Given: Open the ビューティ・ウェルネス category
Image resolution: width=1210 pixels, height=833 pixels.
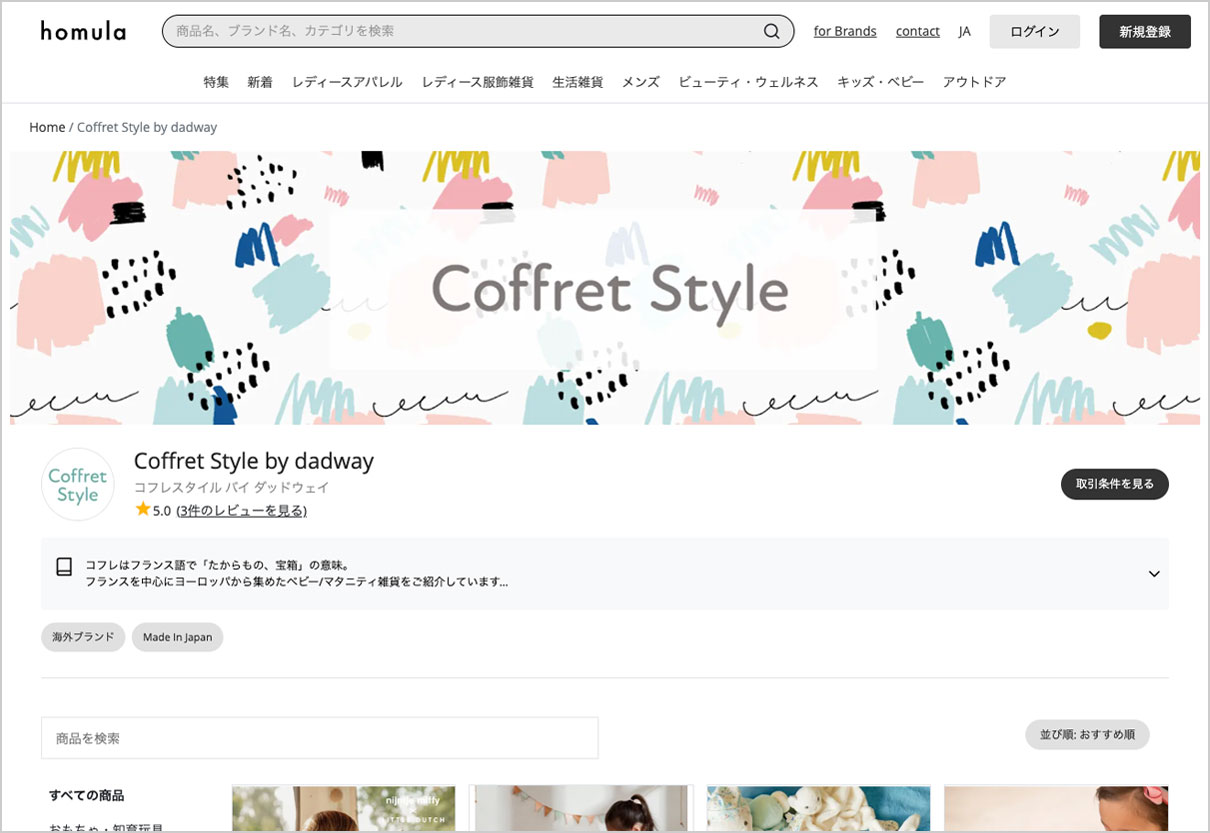Looking at the screenshot, I should (748, 82).
